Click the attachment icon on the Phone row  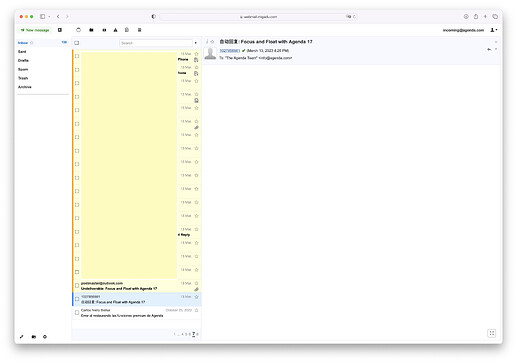click(x=196, y=60)
